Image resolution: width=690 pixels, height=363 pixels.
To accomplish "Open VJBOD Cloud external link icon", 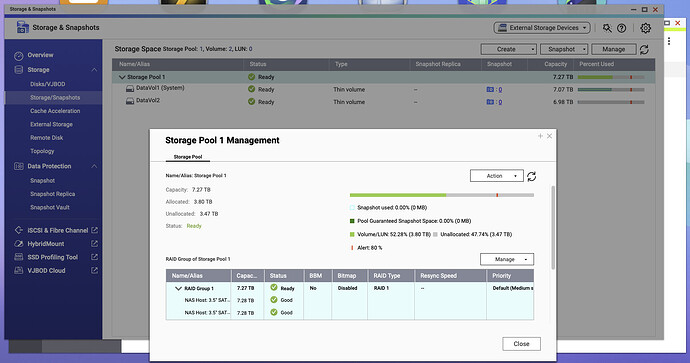I will point(94,270).
